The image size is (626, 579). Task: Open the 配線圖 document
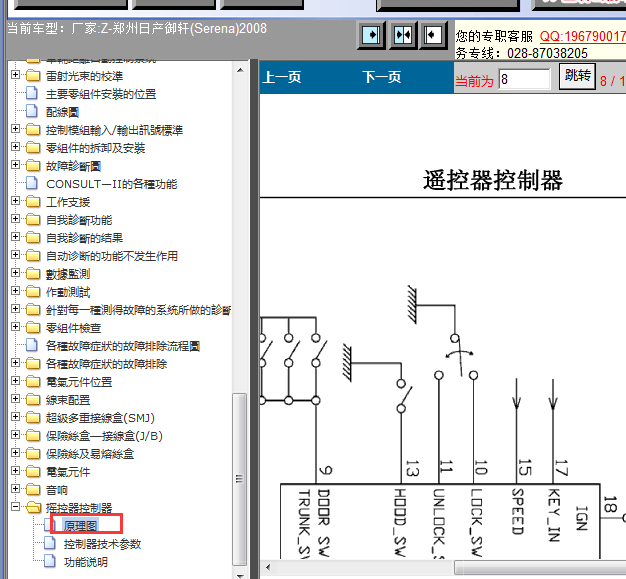click(62, 112)
